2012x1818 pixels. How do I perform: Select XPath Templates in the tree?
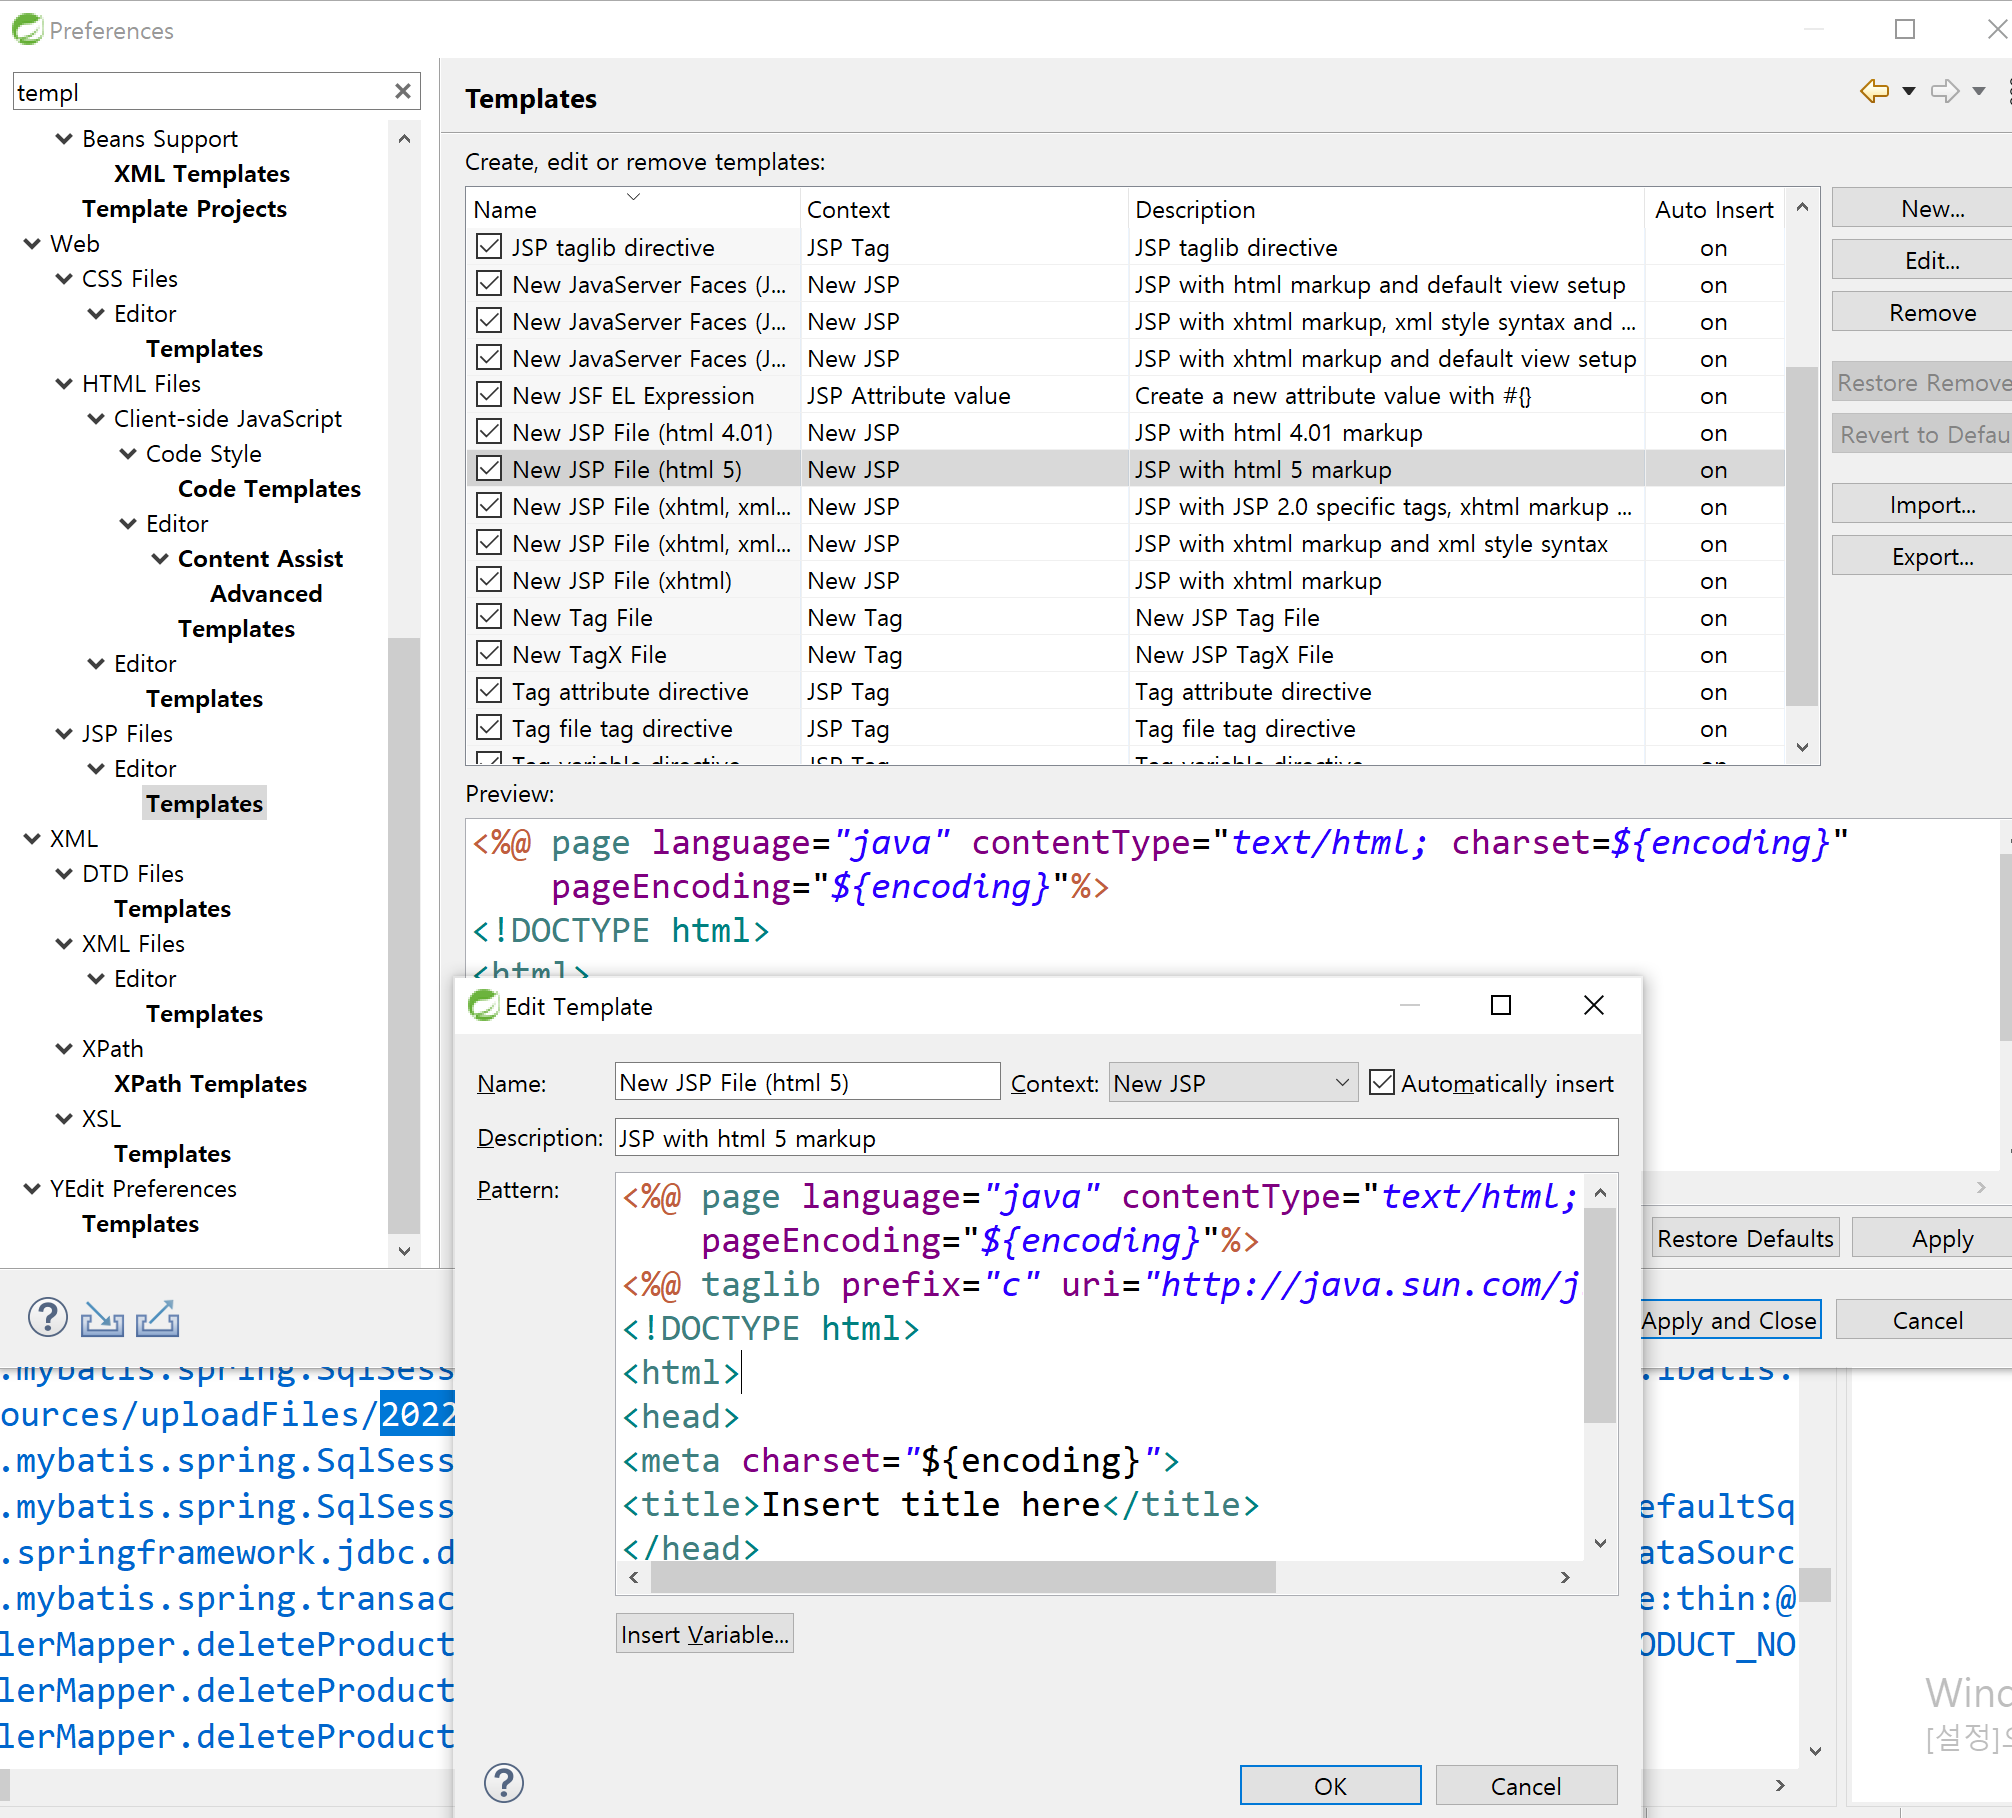pyautogui.click(x=210, y=1084)
